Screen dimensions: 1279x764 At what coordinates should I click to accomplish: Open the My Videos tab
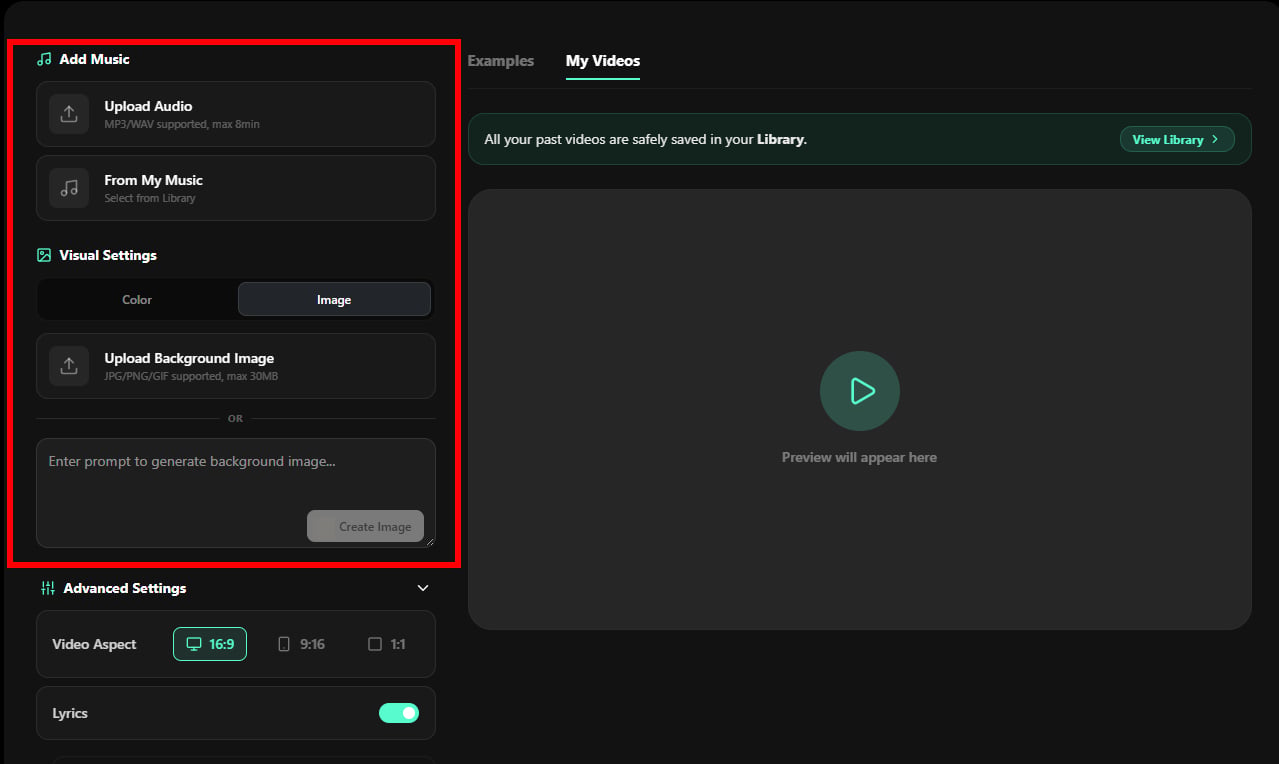603,61
